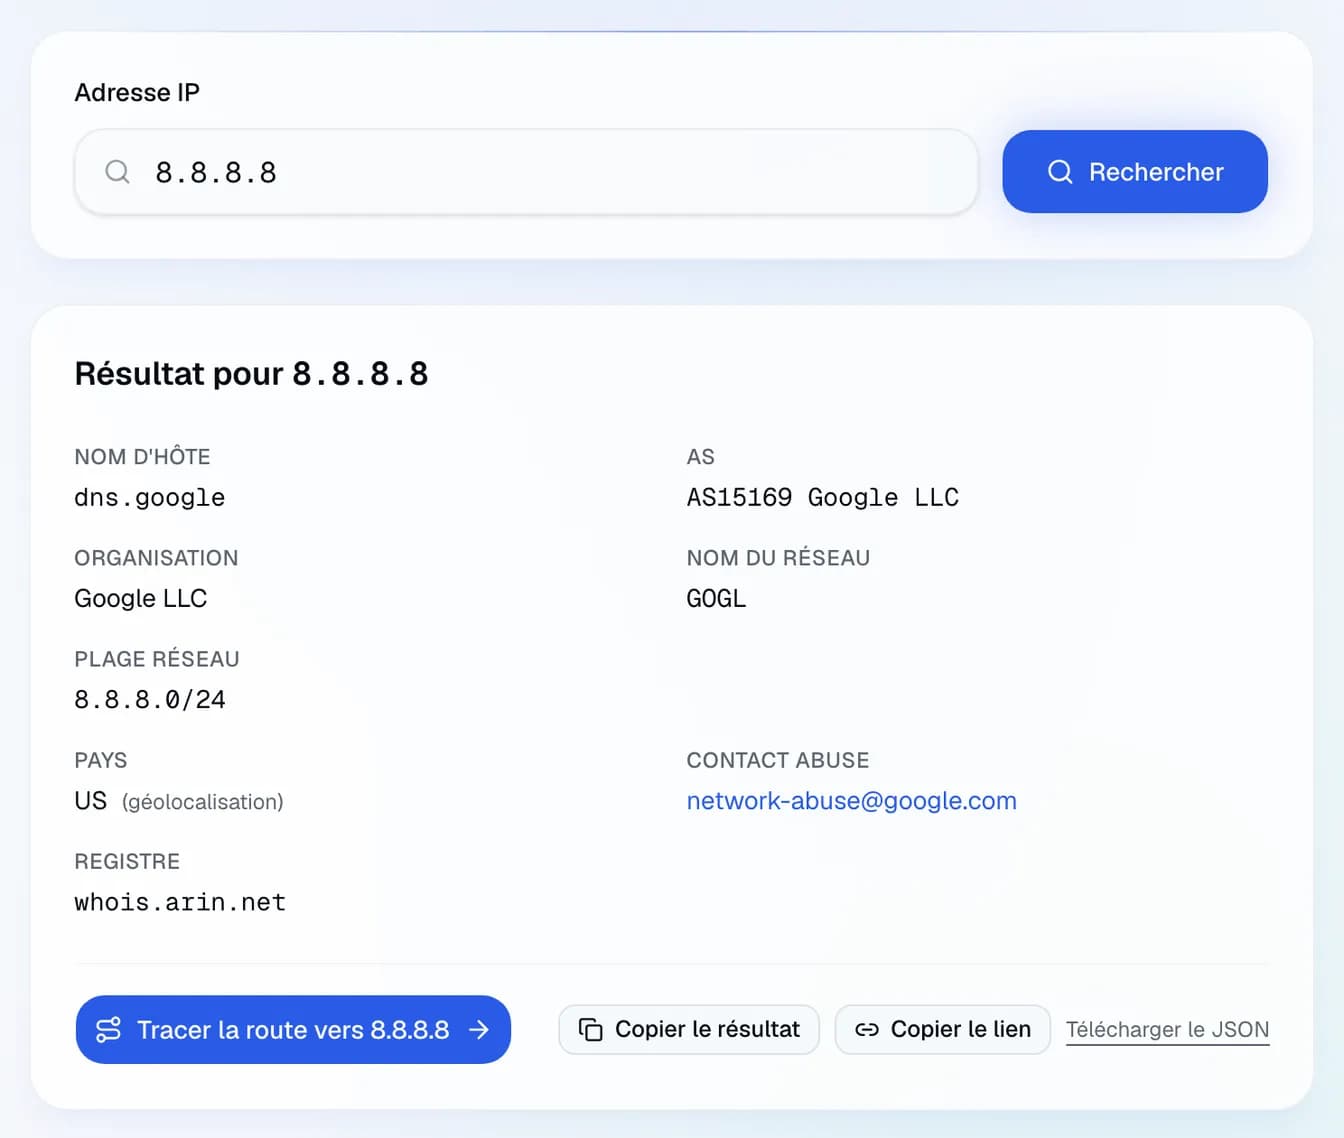1344x1138 pixels.
Task: Click the REGISTRE label
Action: pyautogui.click(x=127, y=861)
